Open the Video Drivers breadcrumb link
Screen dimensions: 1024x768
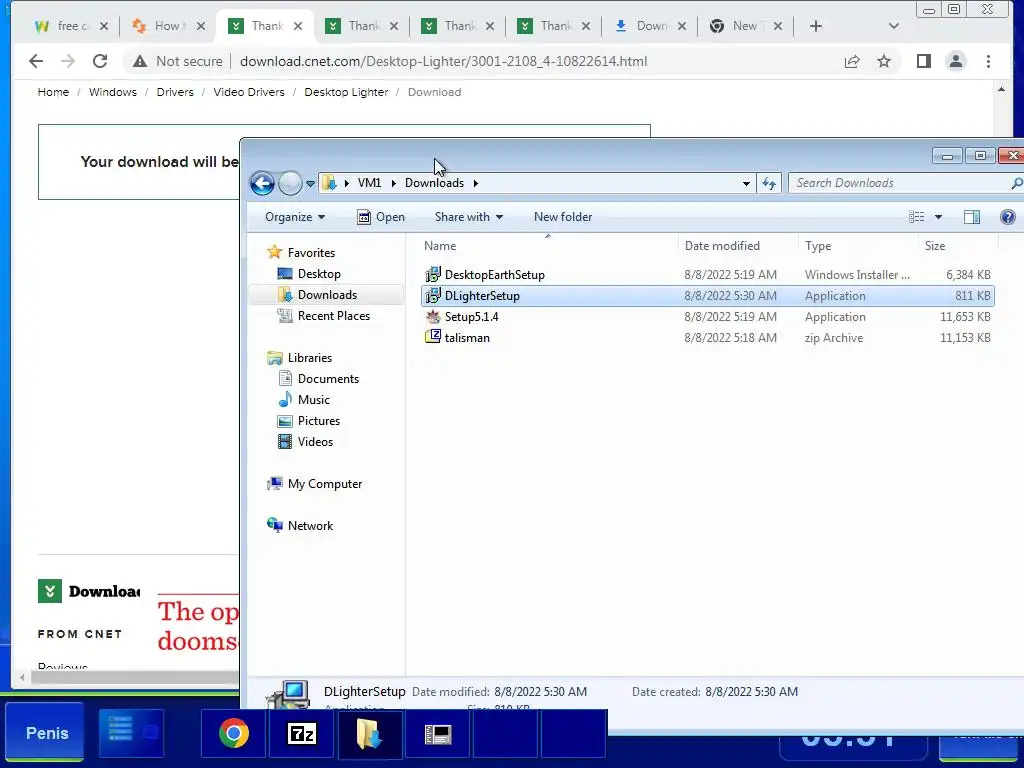click(249, 92)
